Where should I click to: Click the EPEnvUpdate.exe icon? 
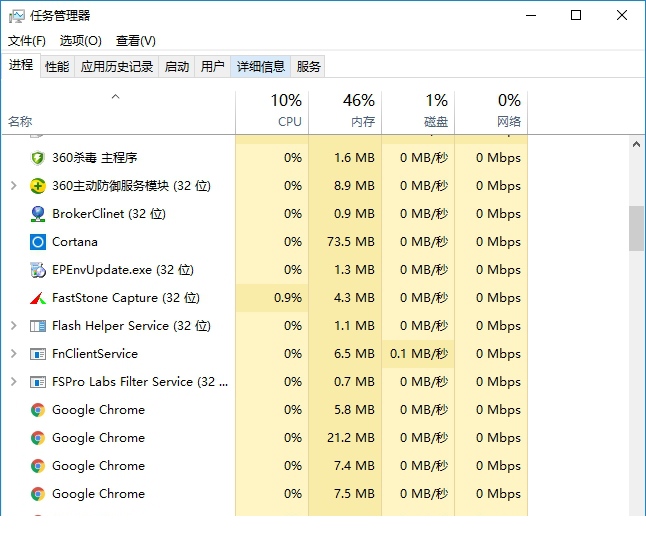coord(37,270)
